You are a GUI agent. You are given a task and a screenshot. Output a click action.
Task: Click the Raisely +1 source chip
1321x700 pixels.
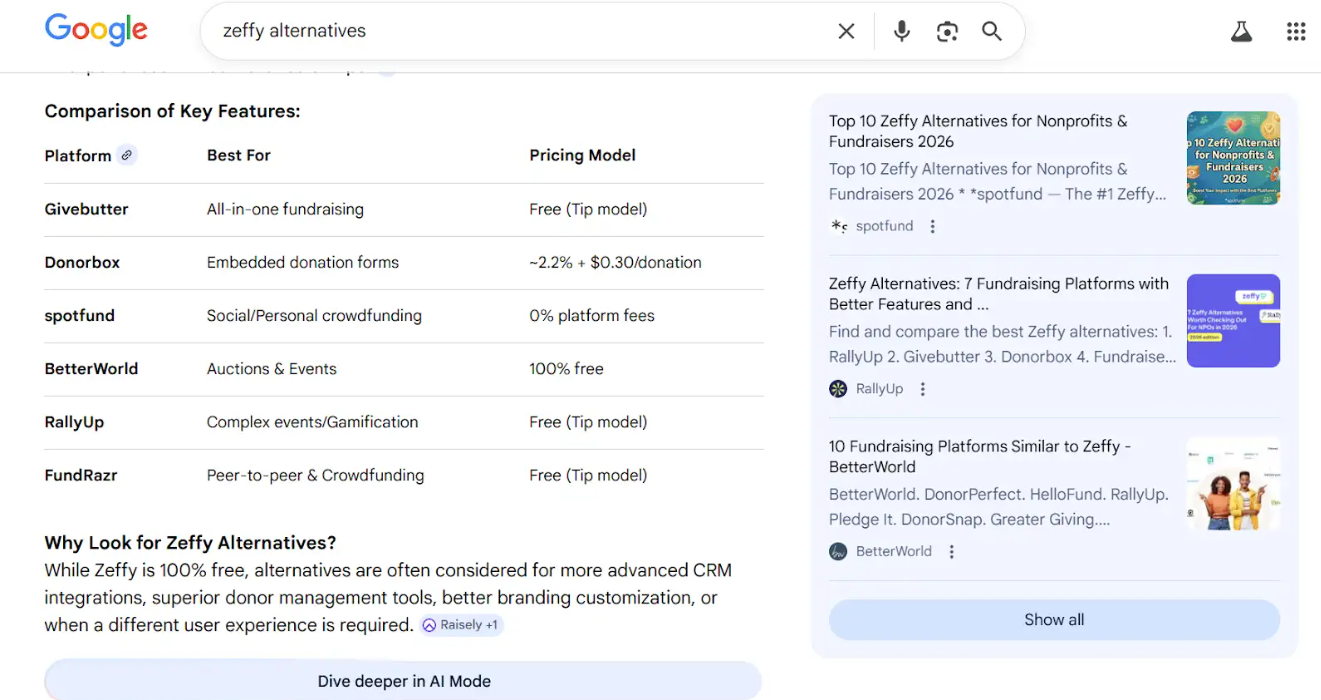click(x=461, y=625)
